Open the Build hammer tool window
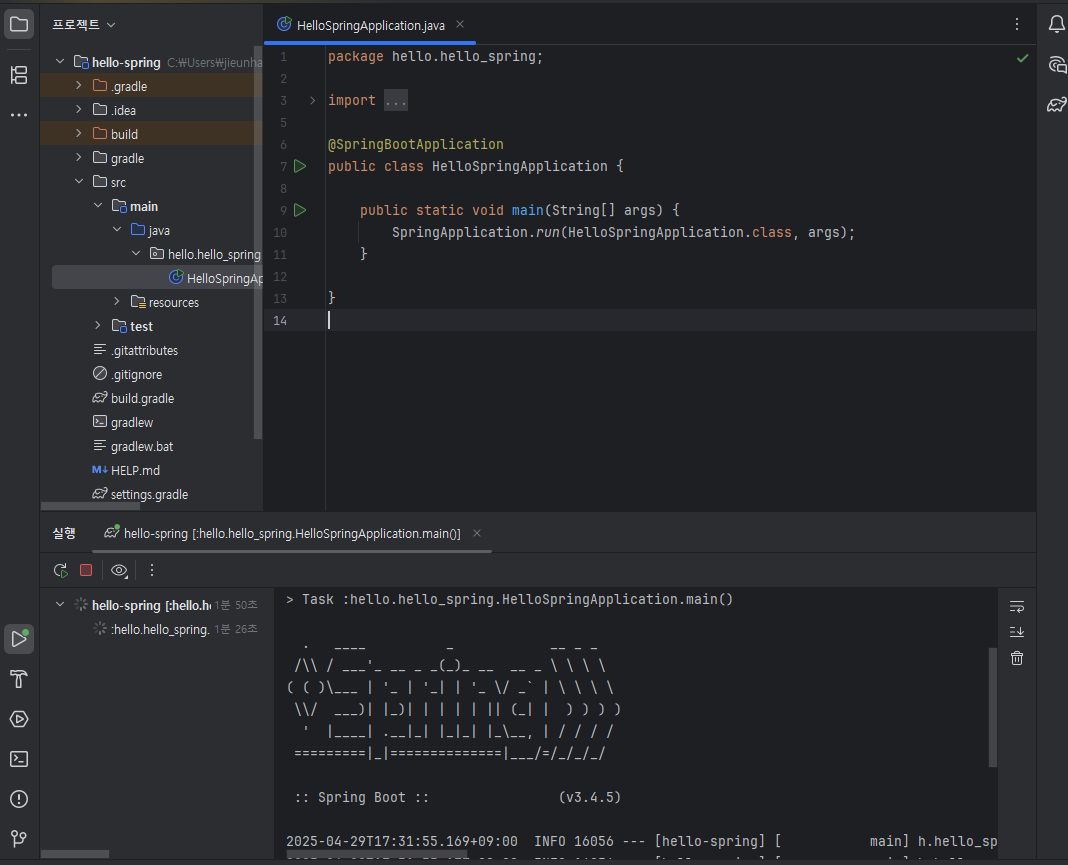This screenshot has width=1068, height=865. (x=19, y=679)
